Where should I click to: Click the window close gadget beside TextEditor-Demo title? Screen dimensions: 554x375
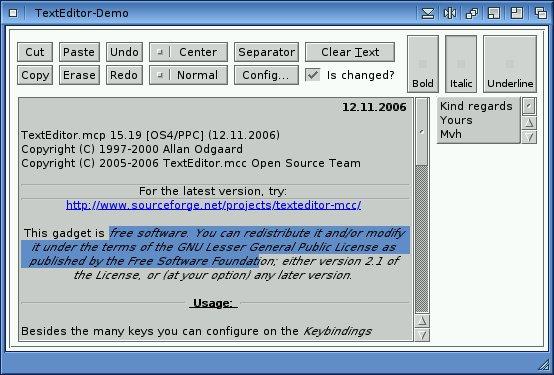click(x=13, y=13)
